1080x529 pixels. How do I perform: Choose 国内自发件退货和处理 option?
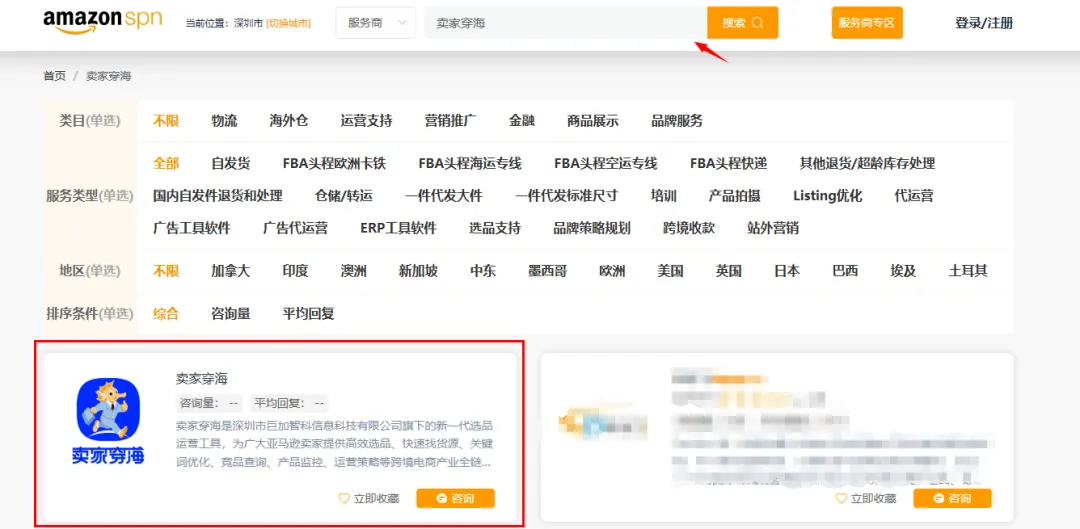218,196
